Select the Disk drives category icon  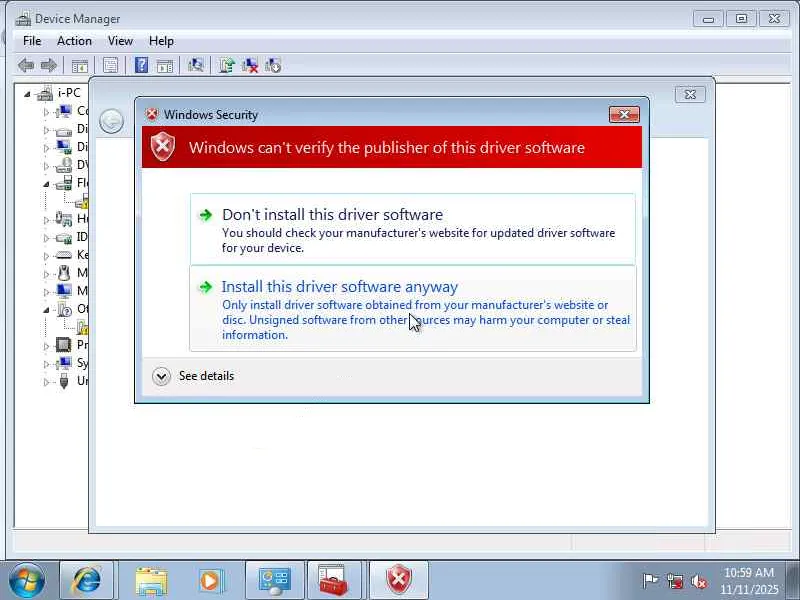(64, 131)
